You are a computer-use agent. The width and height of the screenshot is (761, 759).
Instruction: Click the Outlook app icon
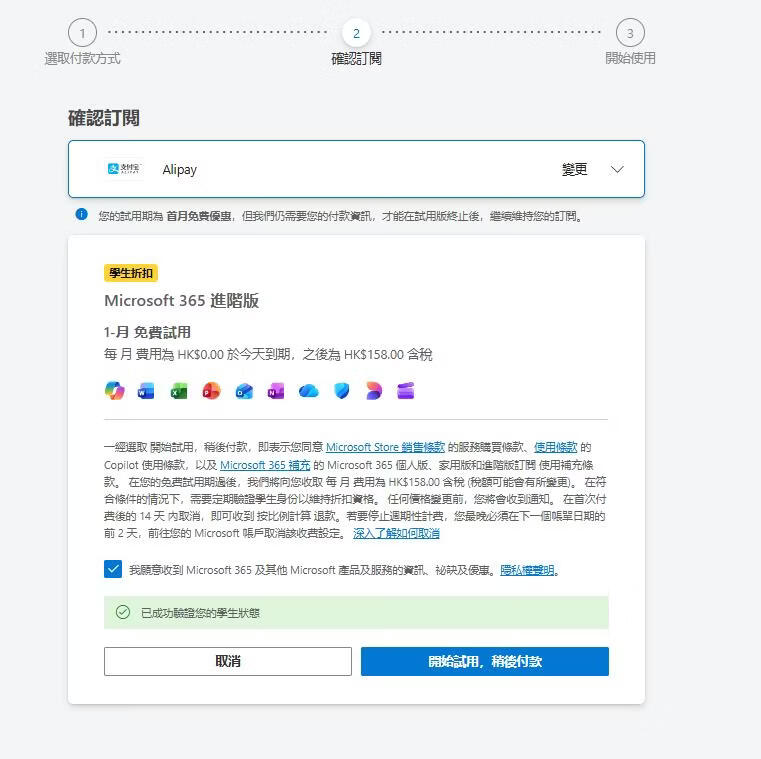point(244,391)
